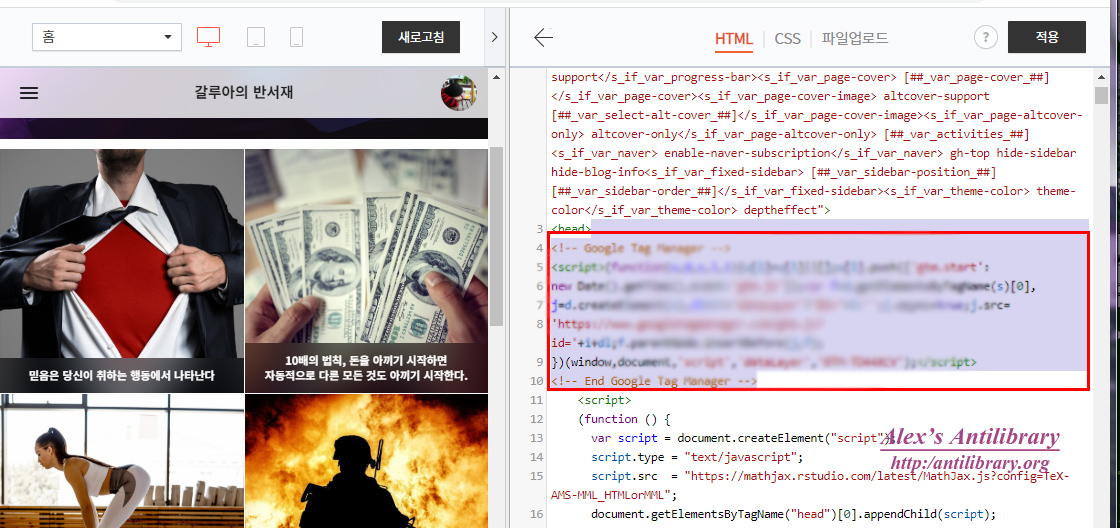The image size is (1120, 528).
Task: Click the blog title 갈루아의 반서재
Action: [x=244, y=92]
